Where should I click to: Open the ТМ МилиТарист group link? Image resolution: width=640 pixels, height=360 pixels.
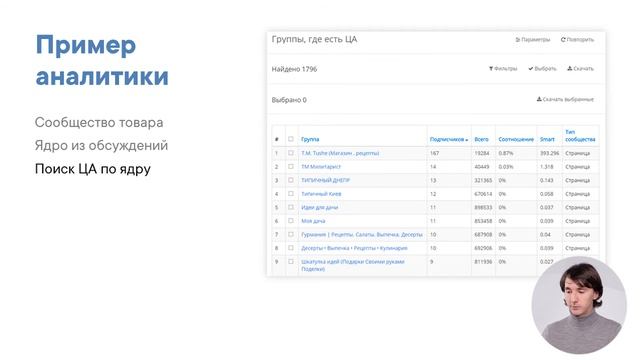[321, 167]
